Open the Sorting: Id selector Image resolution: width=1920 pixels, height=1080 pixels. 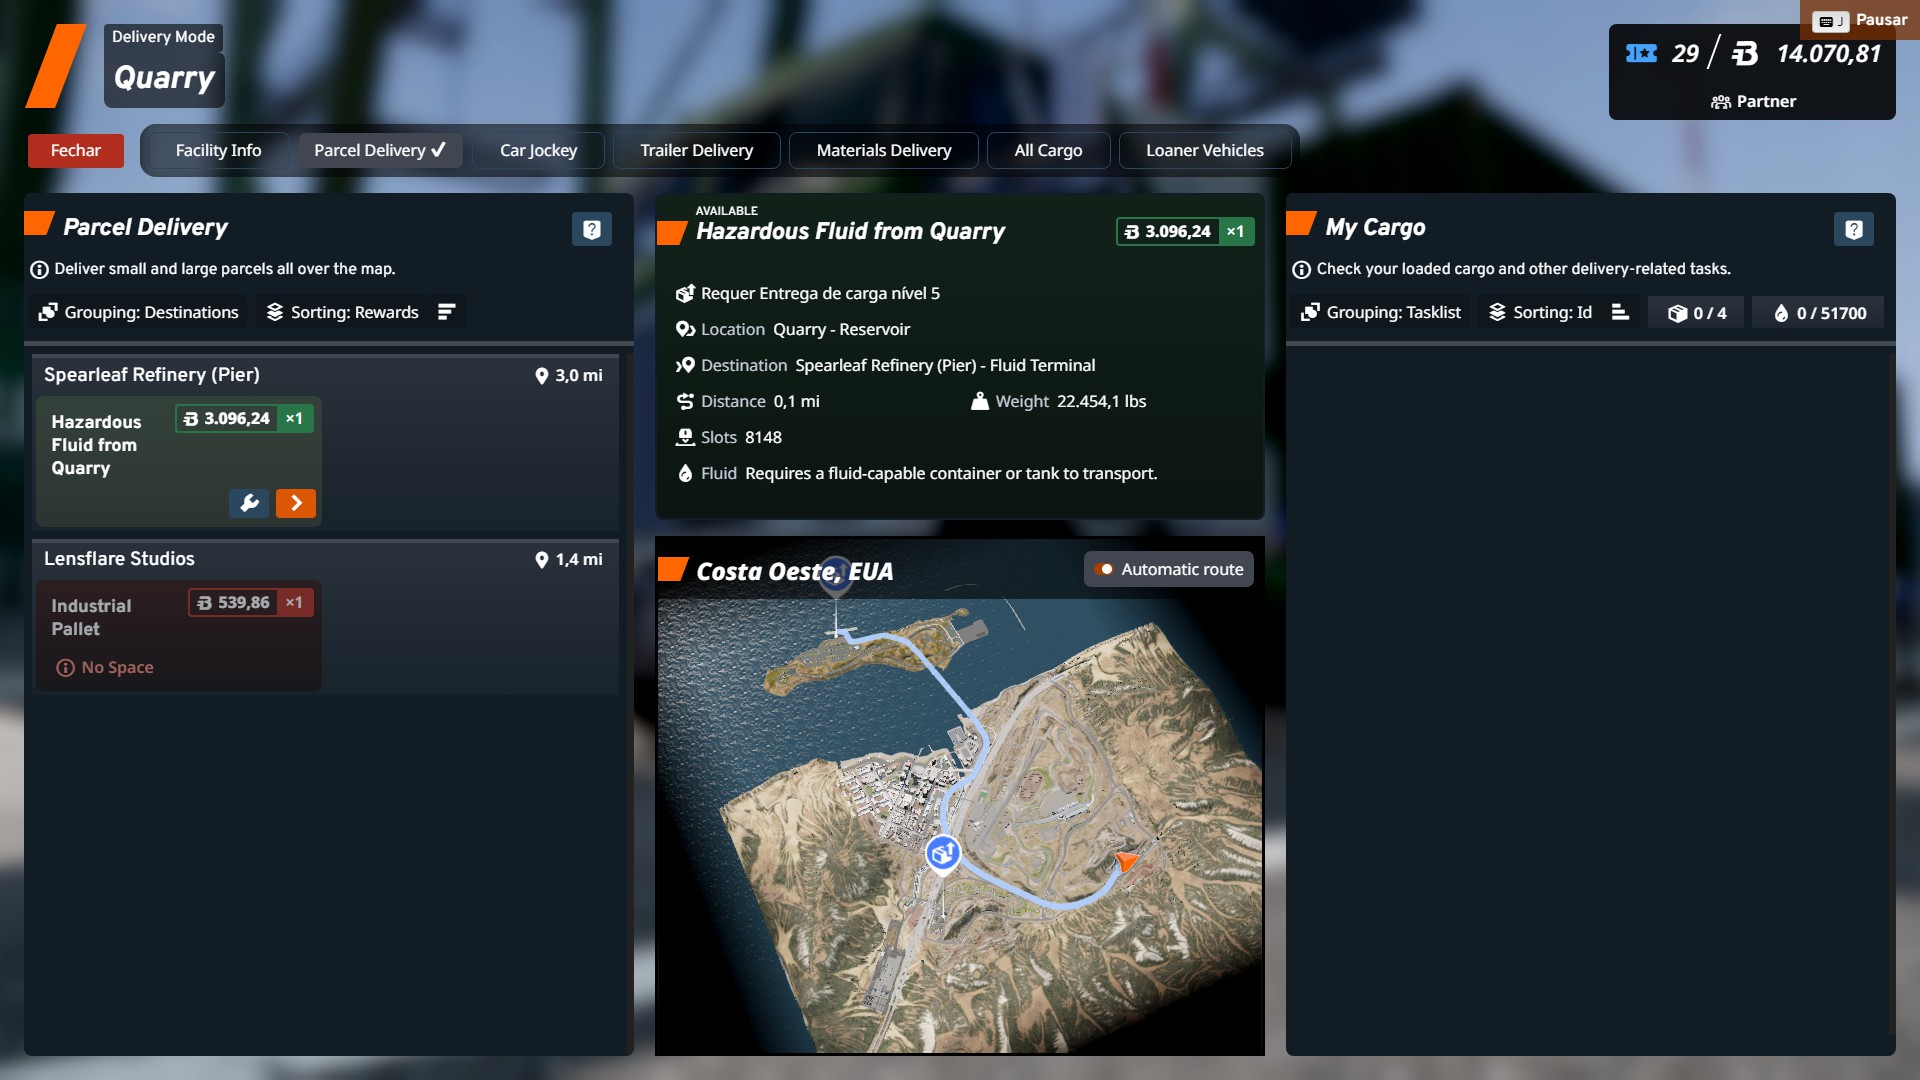[1540, 312]
